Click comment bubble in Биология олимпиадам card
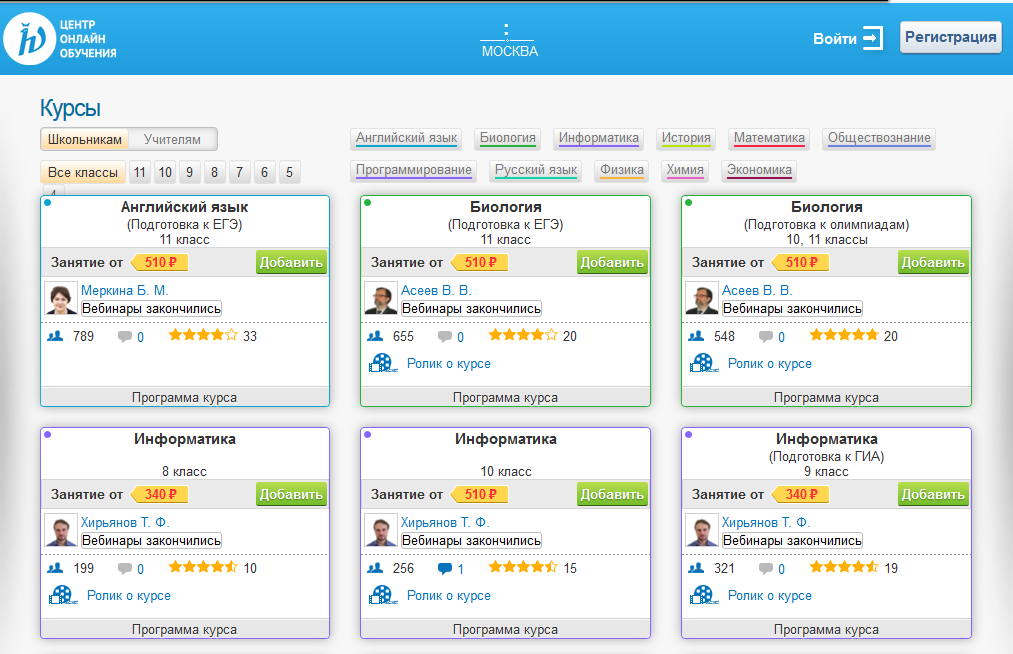 click(x=766, y=337)
